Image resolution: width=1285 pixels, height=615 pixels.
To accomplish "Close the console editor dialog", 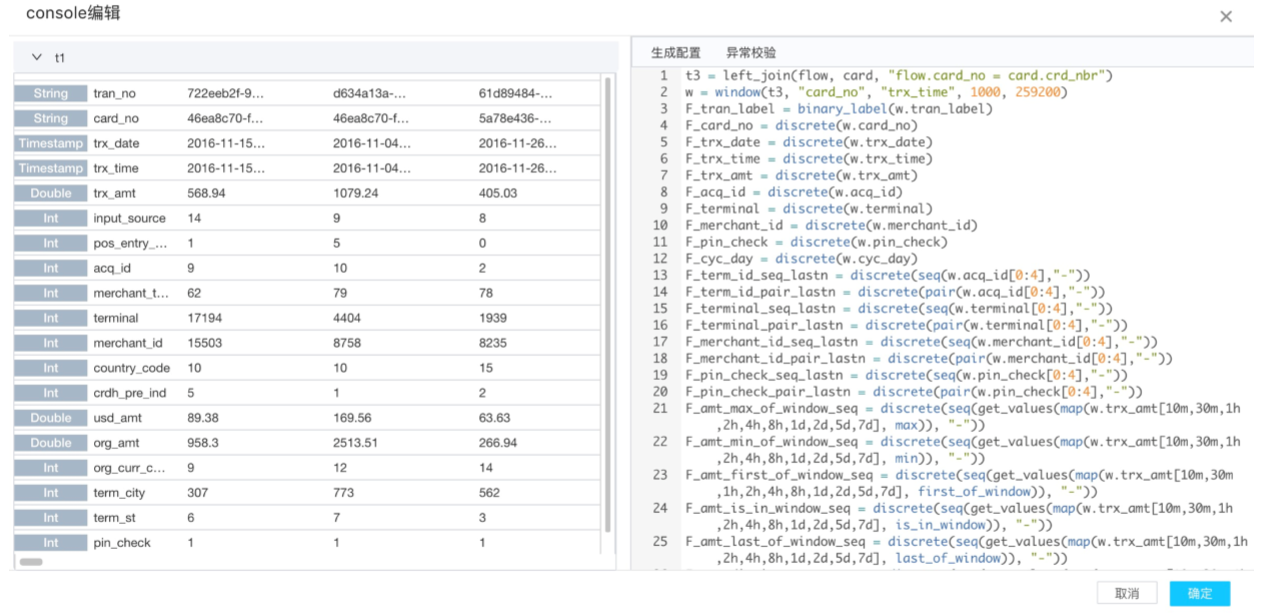I will 1225,16.
